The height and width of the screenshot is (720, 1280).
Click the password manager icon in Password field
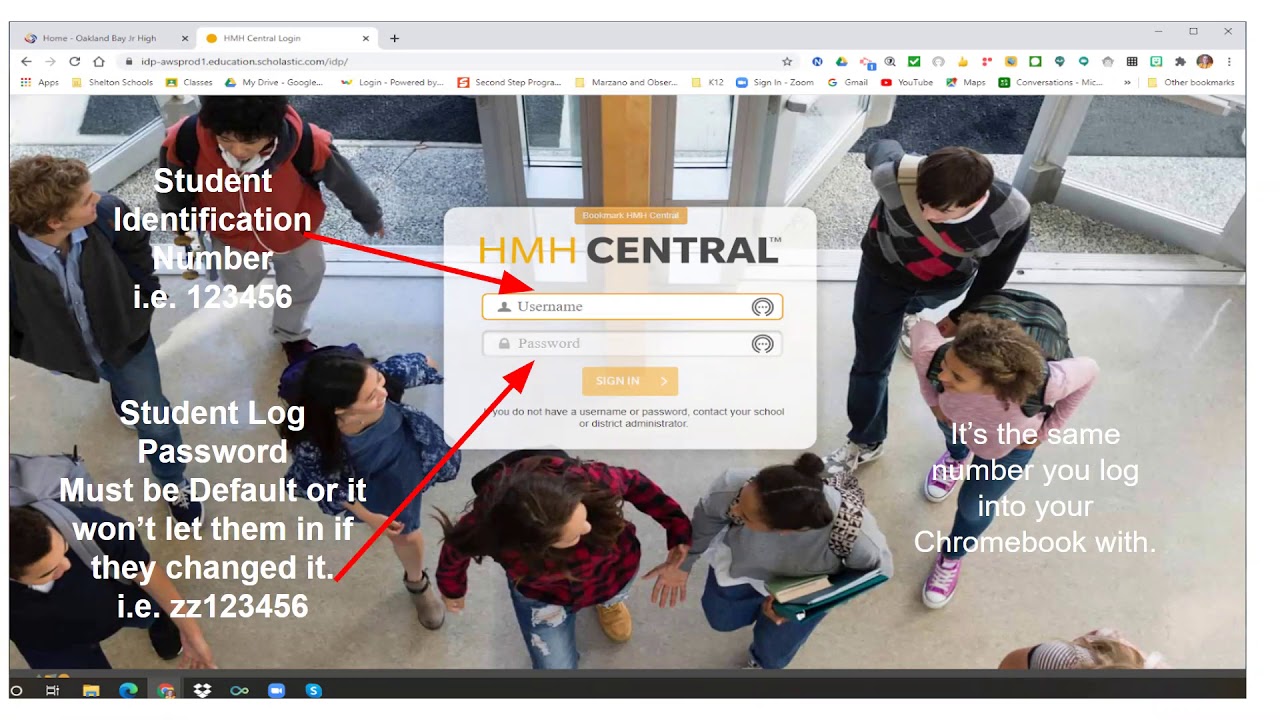coord(762,344)
